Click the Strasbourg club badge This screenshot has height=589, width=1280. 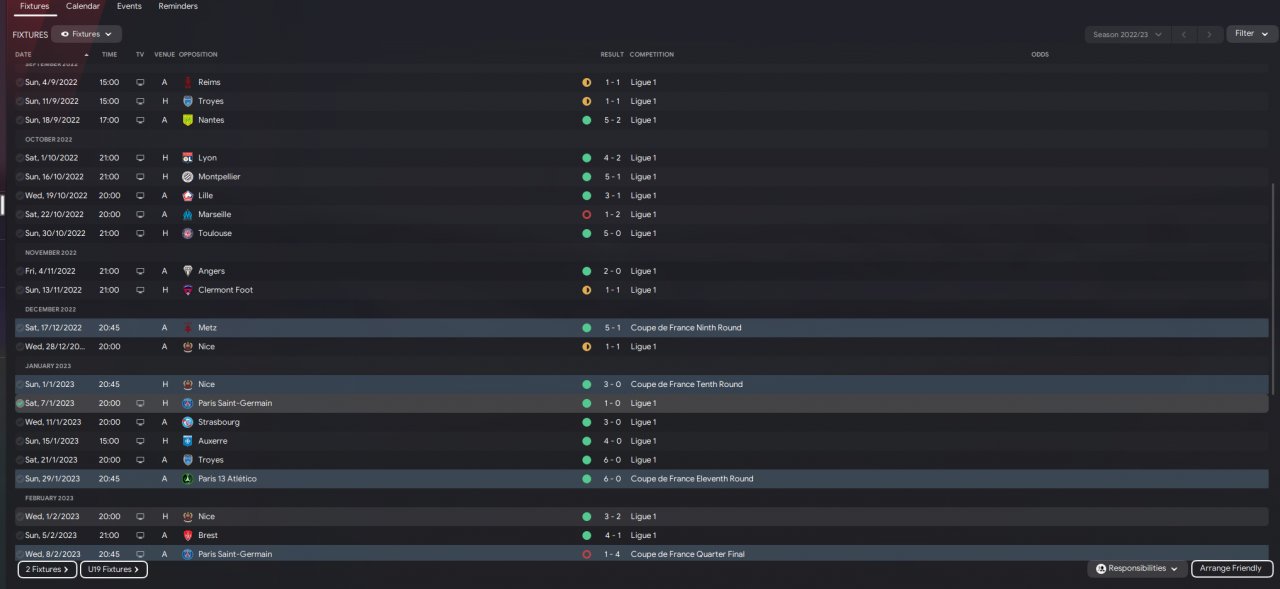tap(187, 422)
